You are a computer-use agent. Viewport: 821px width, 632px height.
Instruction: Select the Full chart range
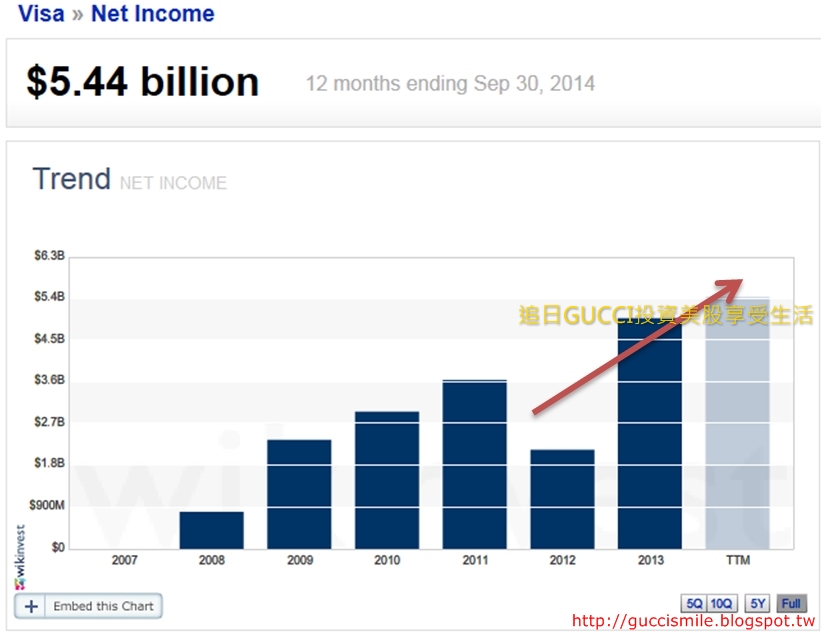[791, 604]
